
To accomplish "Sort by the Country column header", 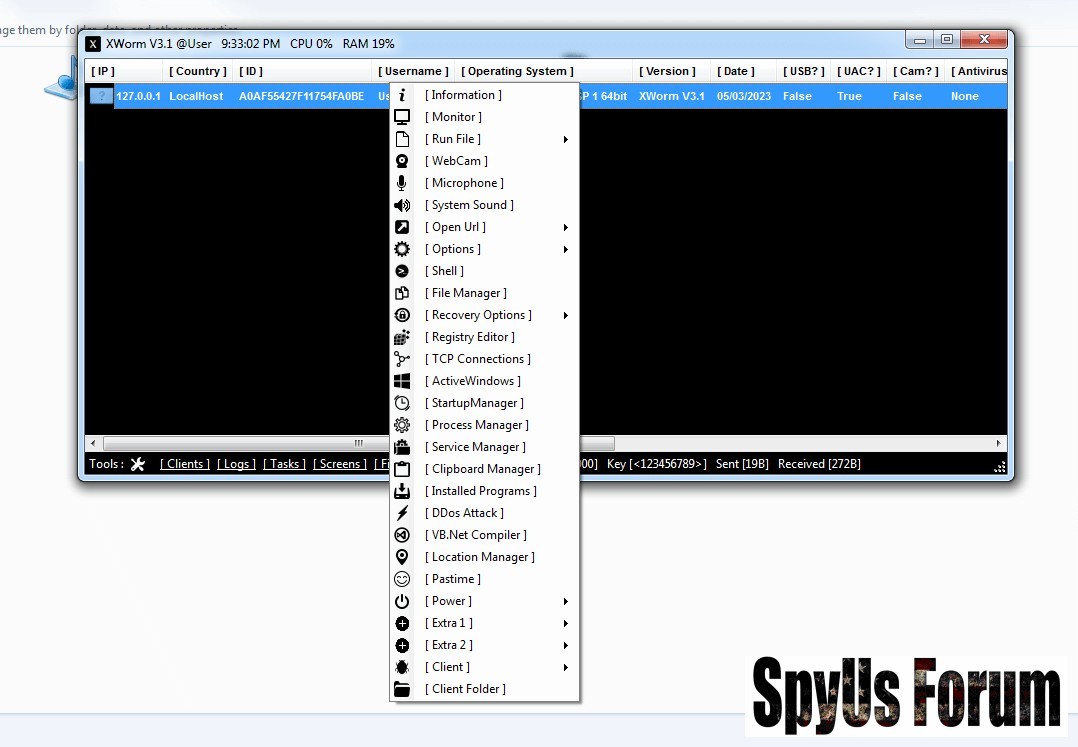I will coord(198,71).
